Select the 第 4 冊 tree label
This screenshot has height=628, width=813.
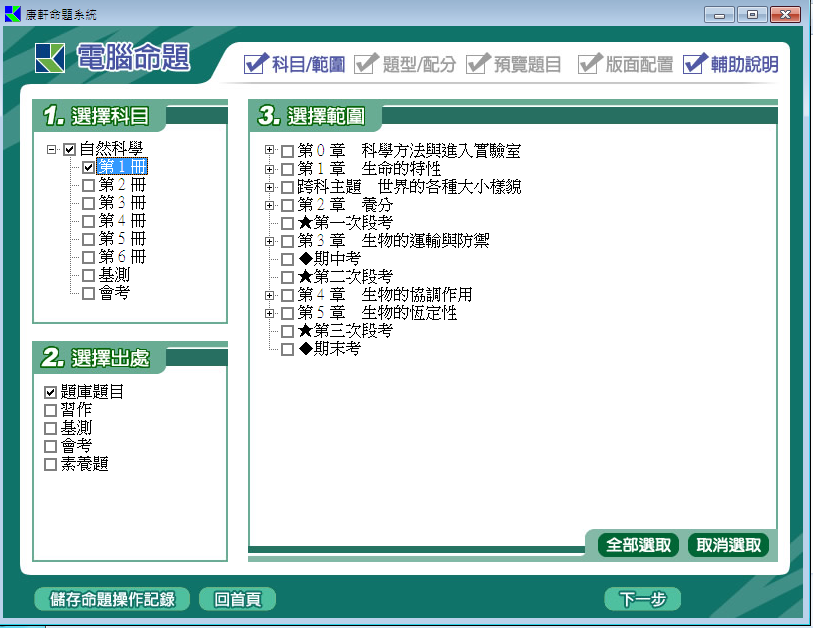click(122, 220)
